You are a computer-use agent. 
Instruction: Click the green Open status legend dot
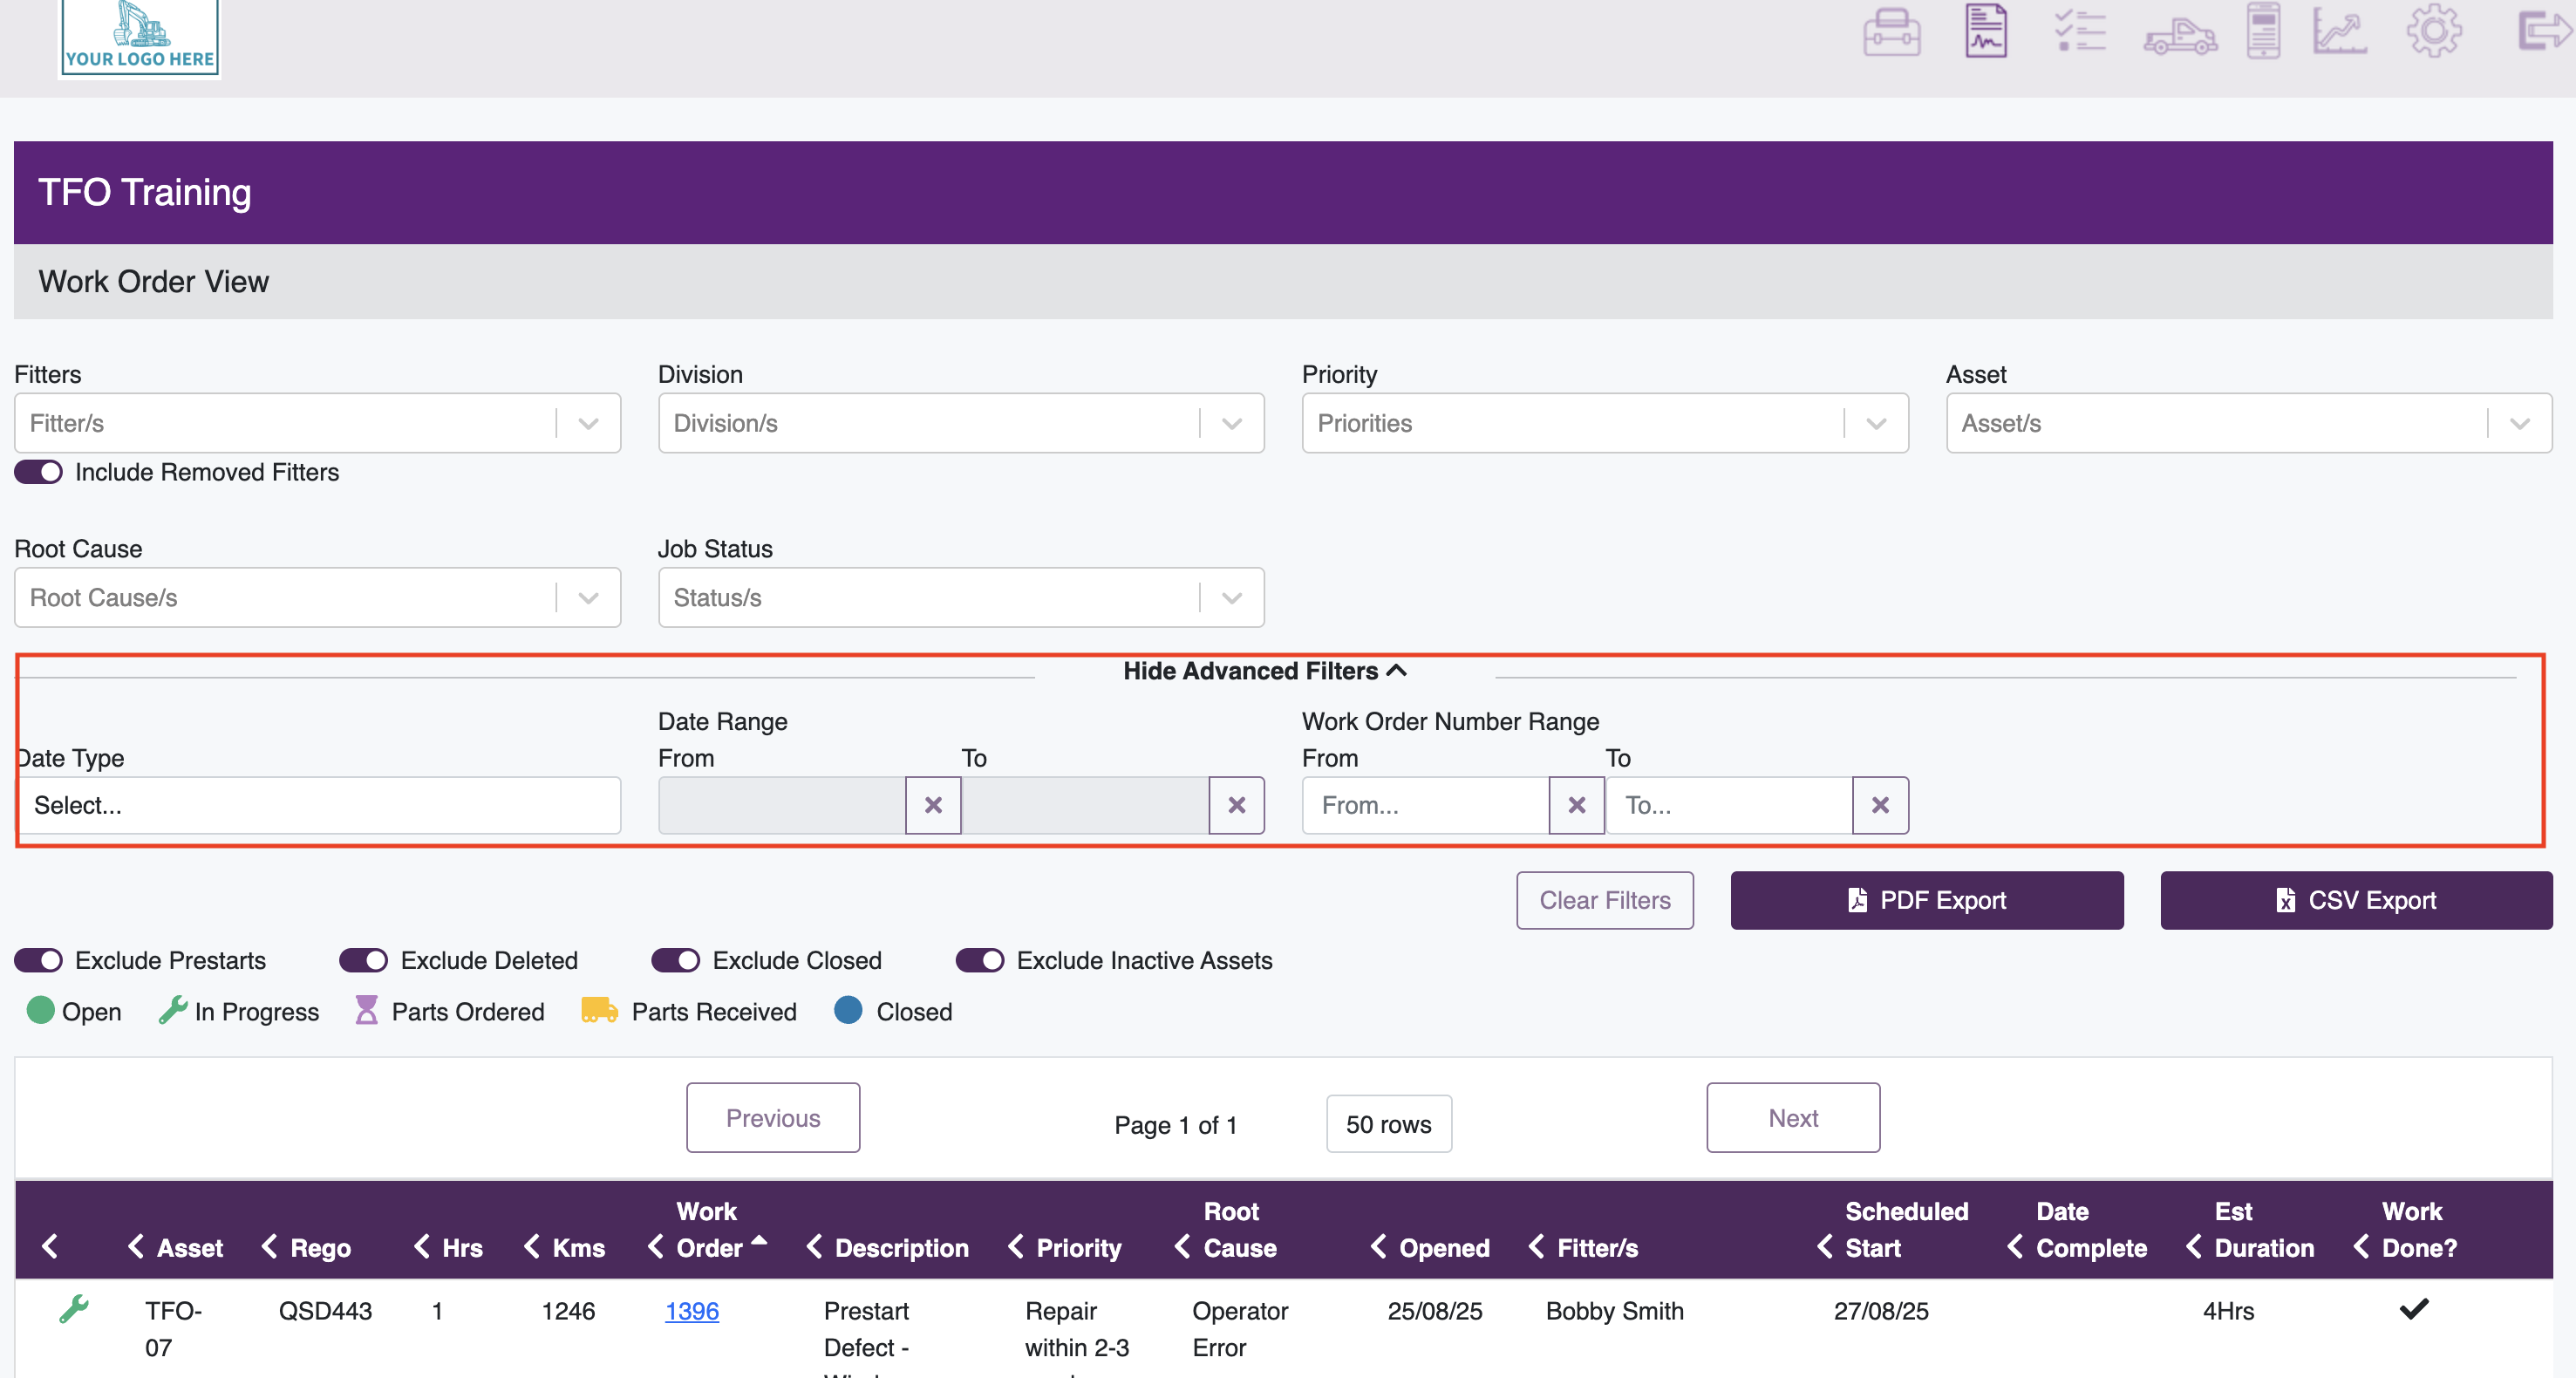coord(40,1010)
